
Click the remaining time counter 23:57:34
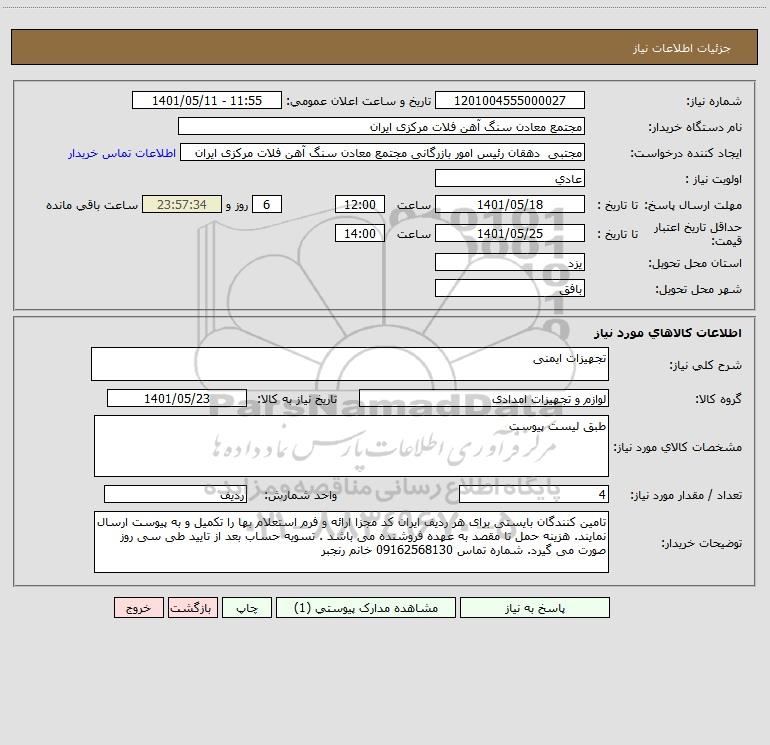click(x=182, y=204)
